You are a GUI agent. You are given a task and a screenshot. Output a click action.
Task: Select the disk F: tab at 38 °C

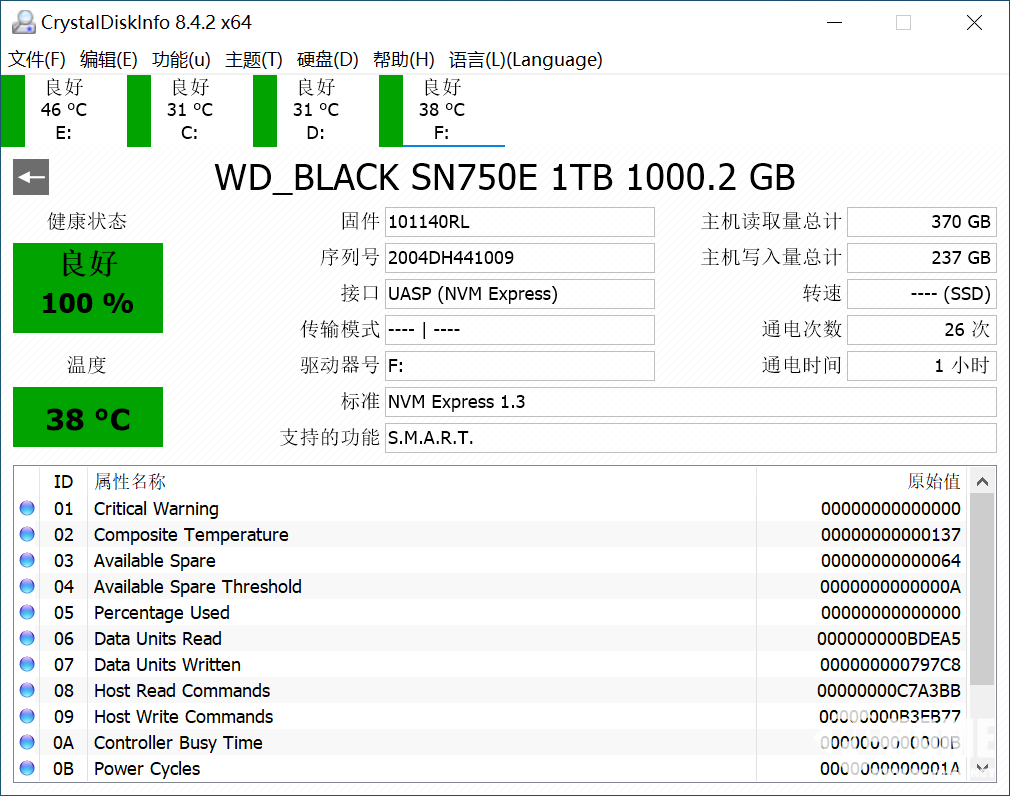click(442, 110)
